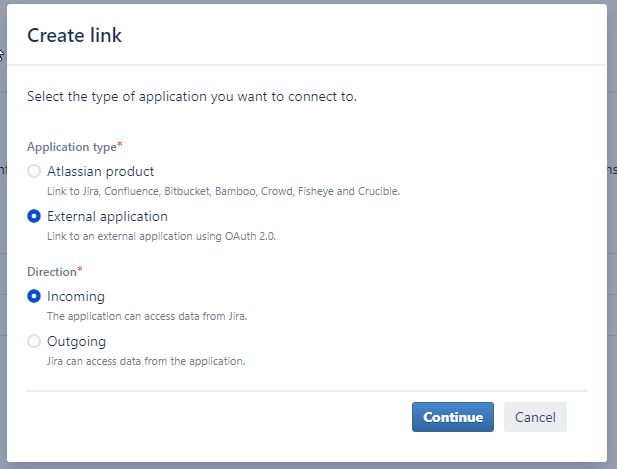Click the OAuth 2.0 description text
This screenshot has width=617, height=469.
(161, 236)
